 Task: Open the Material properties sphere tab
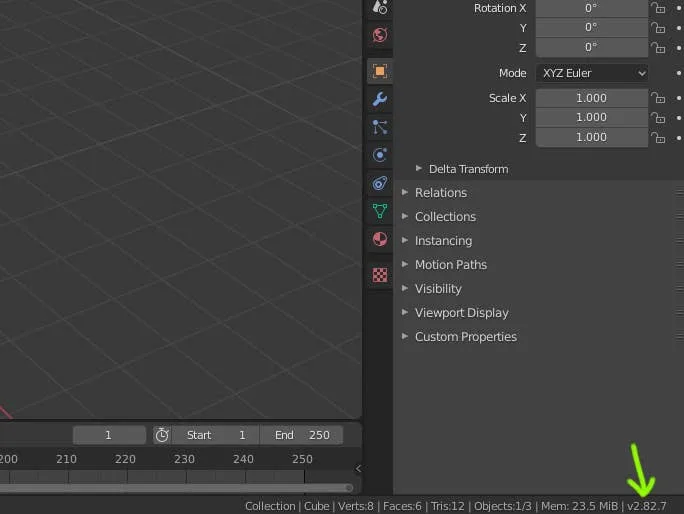[x=380, y=239]
